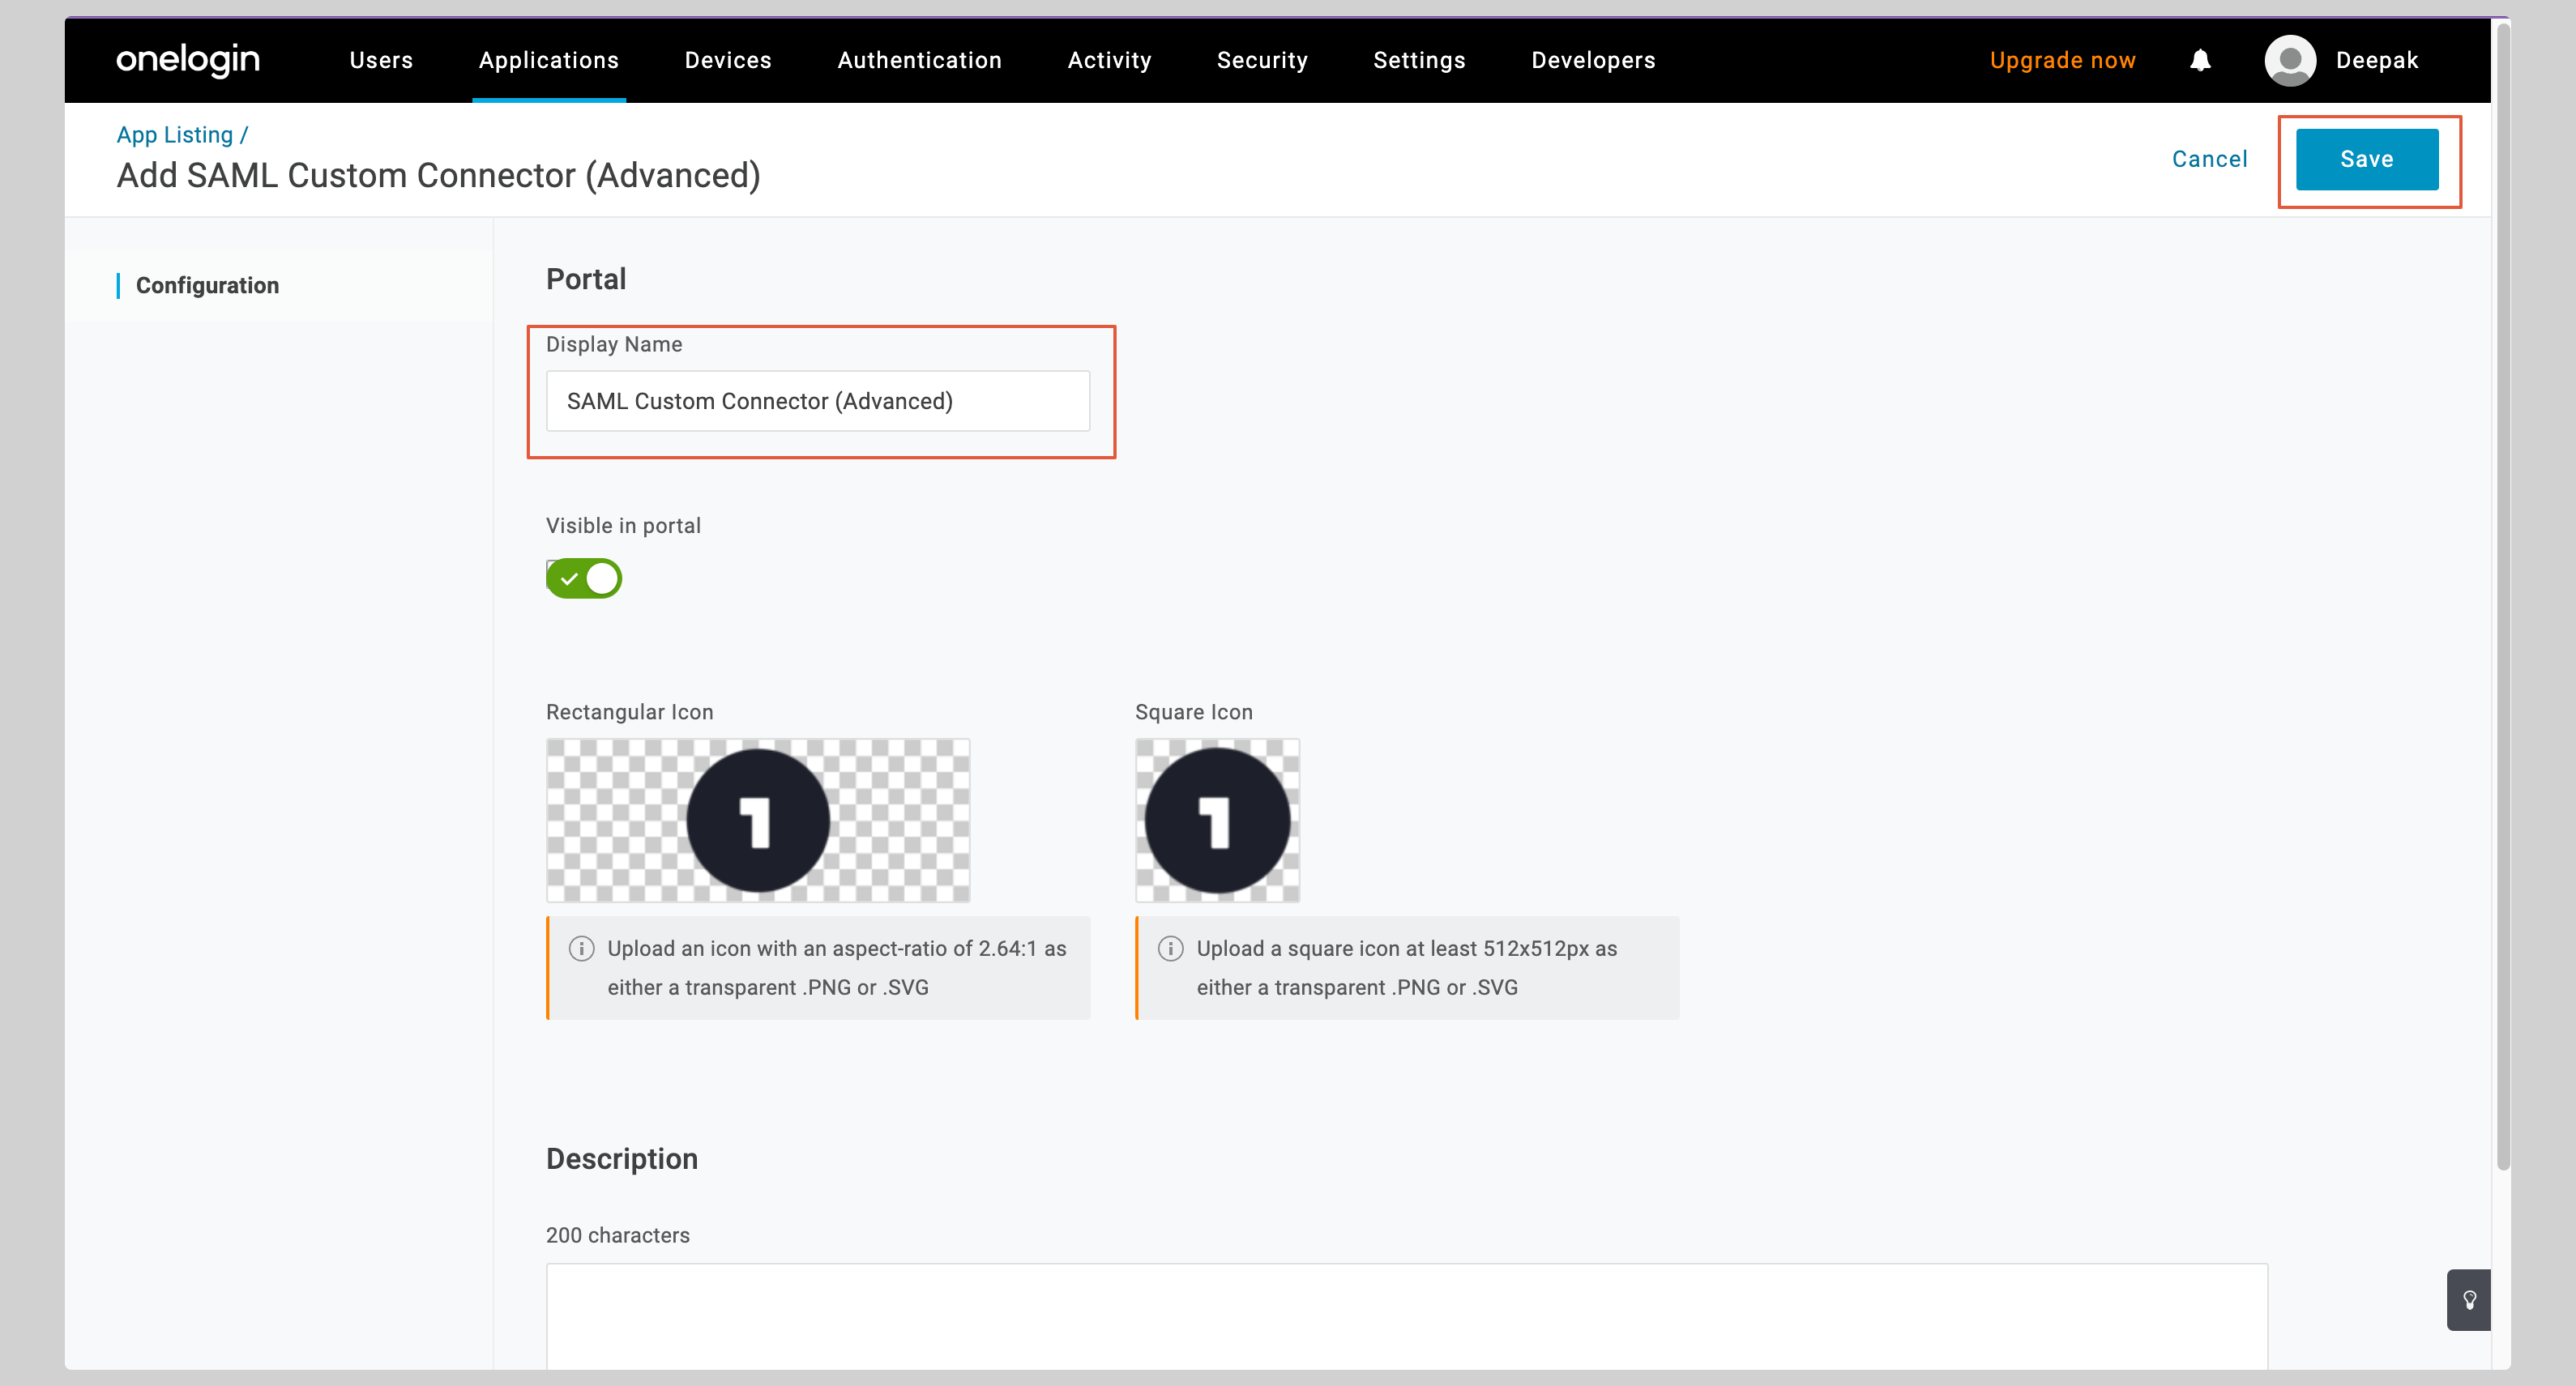Toggle off Visible in portal switch
Screen dimensions: 2576x1386
(584, 578)
